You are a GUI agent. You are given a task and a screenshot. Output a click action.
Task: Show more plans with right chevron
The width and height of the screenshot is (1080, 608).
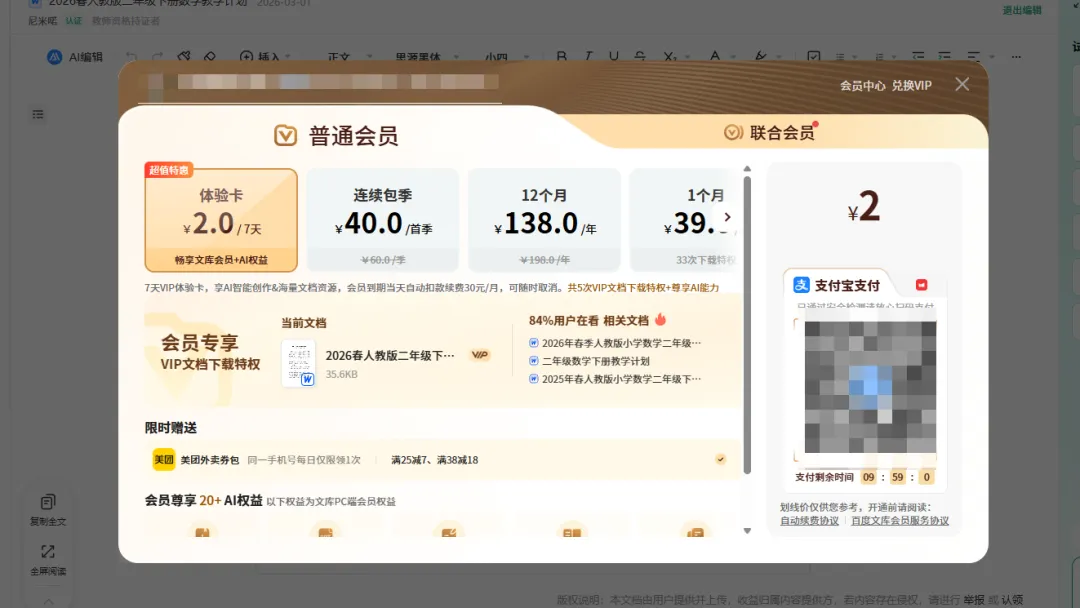coord(727,217)
